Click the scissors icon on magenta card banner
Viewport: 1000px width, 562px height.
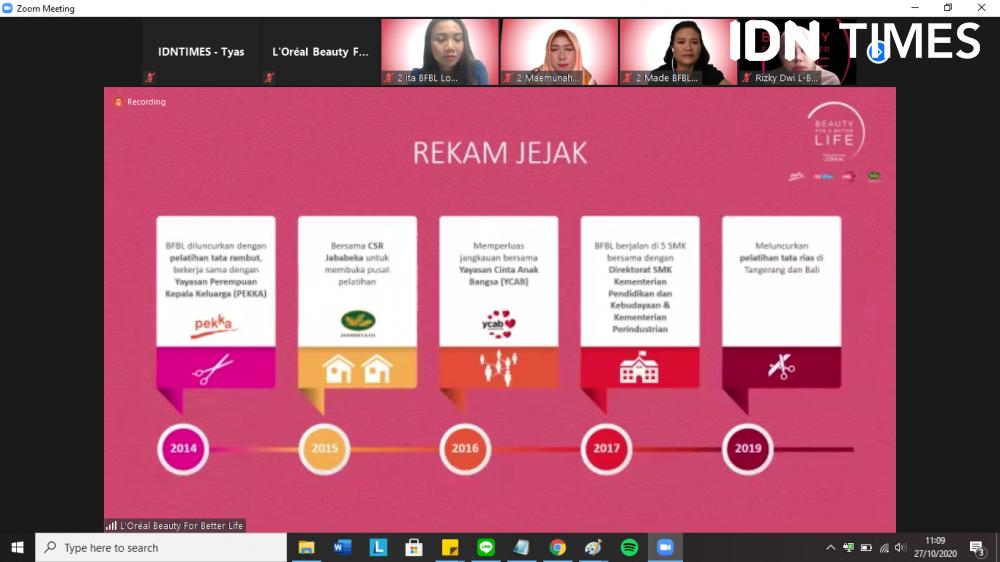[214, 369]
